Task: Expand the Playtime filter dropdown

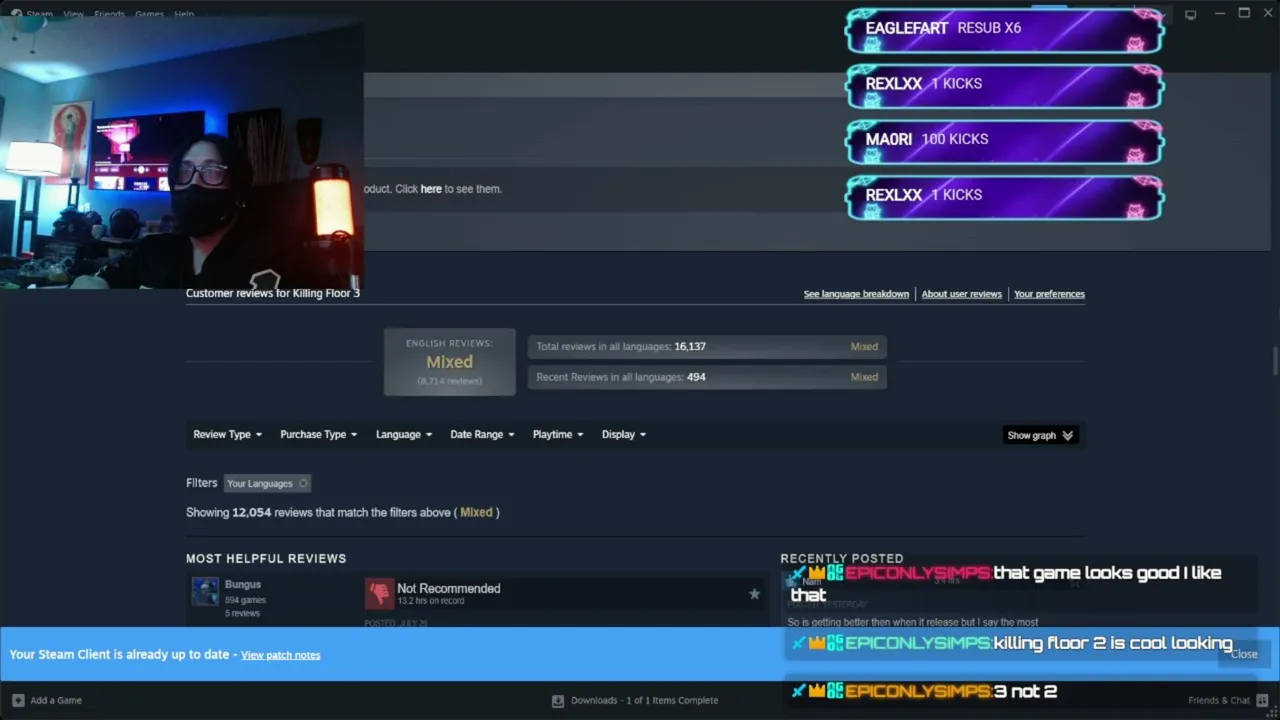Action: point(558,435)
